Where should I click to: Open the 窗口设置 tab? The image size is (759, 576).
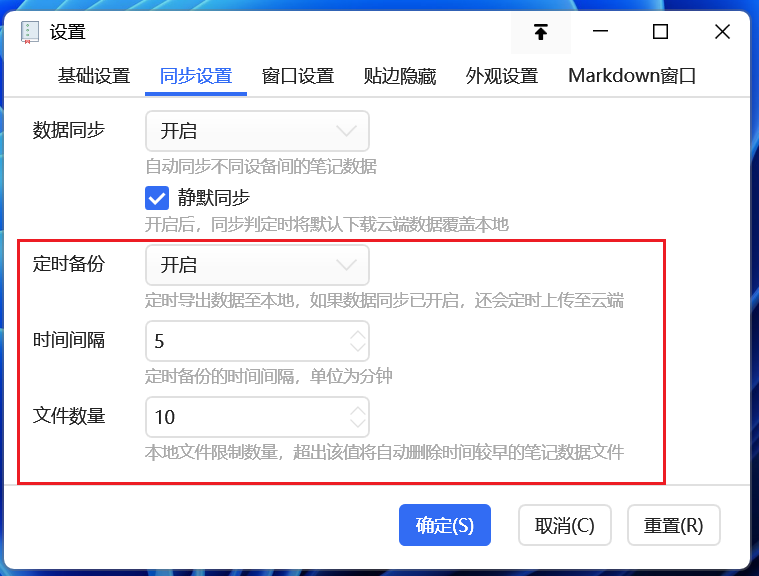(x=298, y=76)
